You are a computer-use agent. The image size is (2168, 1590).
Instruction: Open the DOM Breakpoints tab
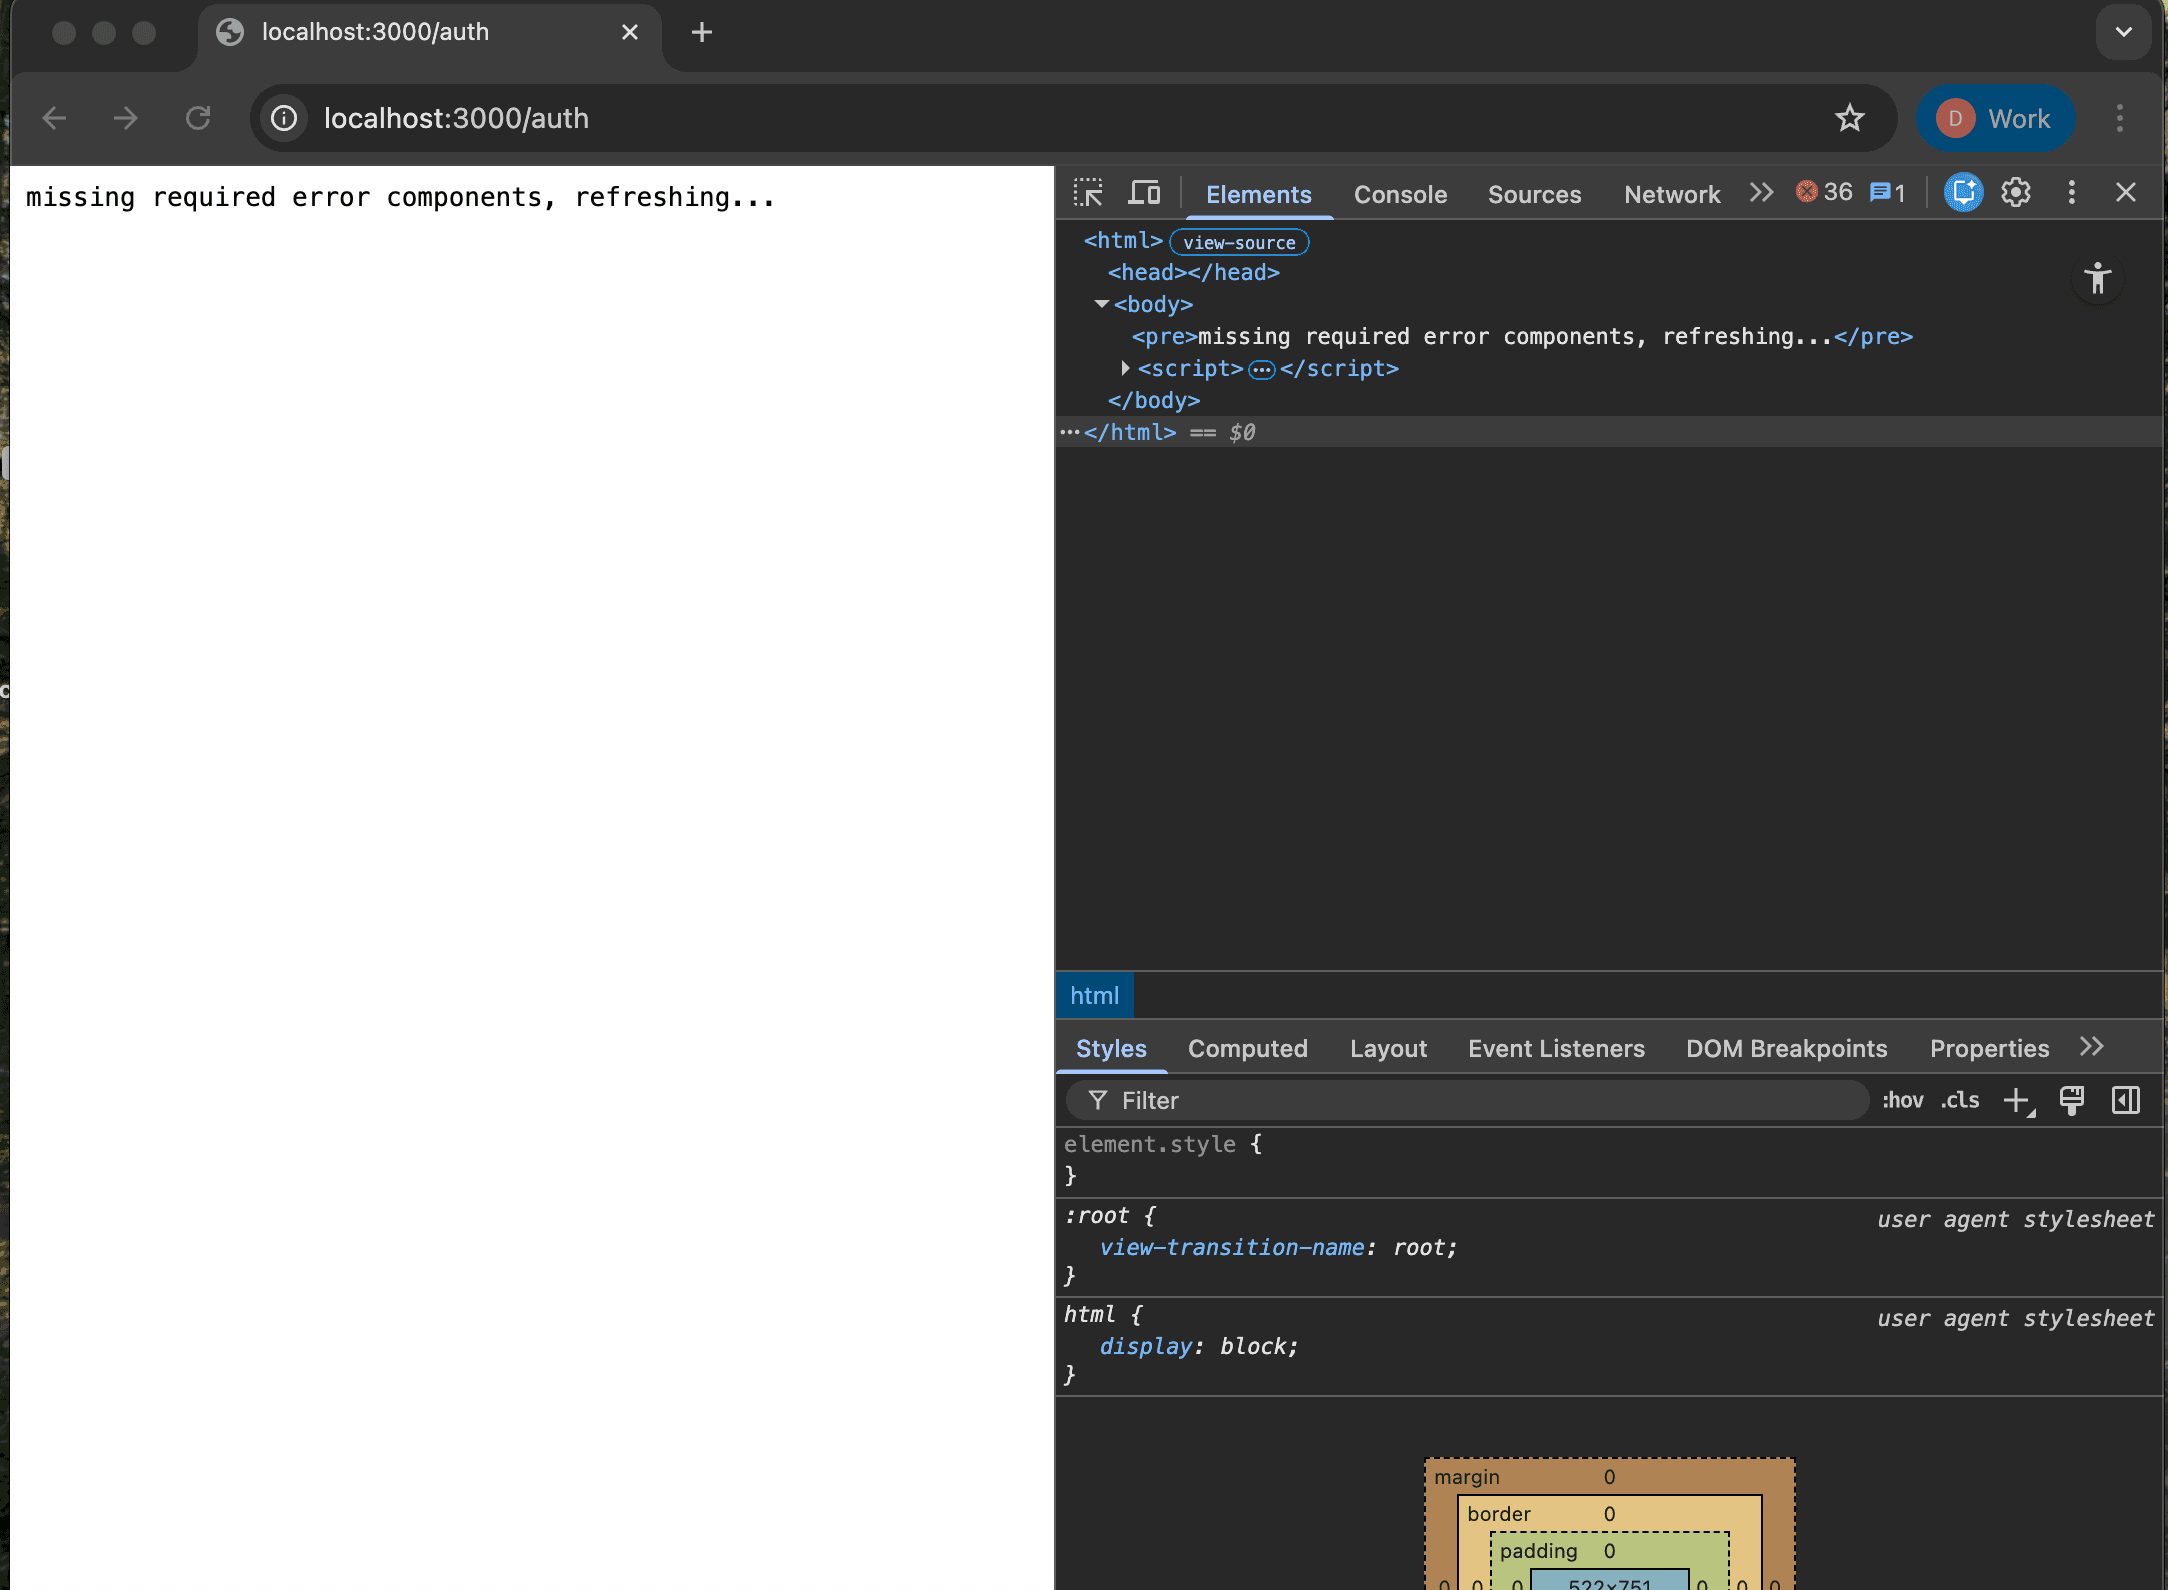coord(1786,1048)
